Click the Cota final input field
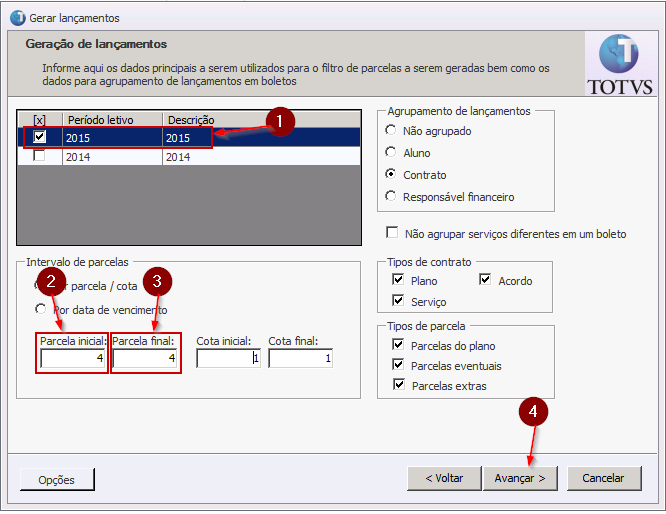666x514 pixels. tap(300, 358)
